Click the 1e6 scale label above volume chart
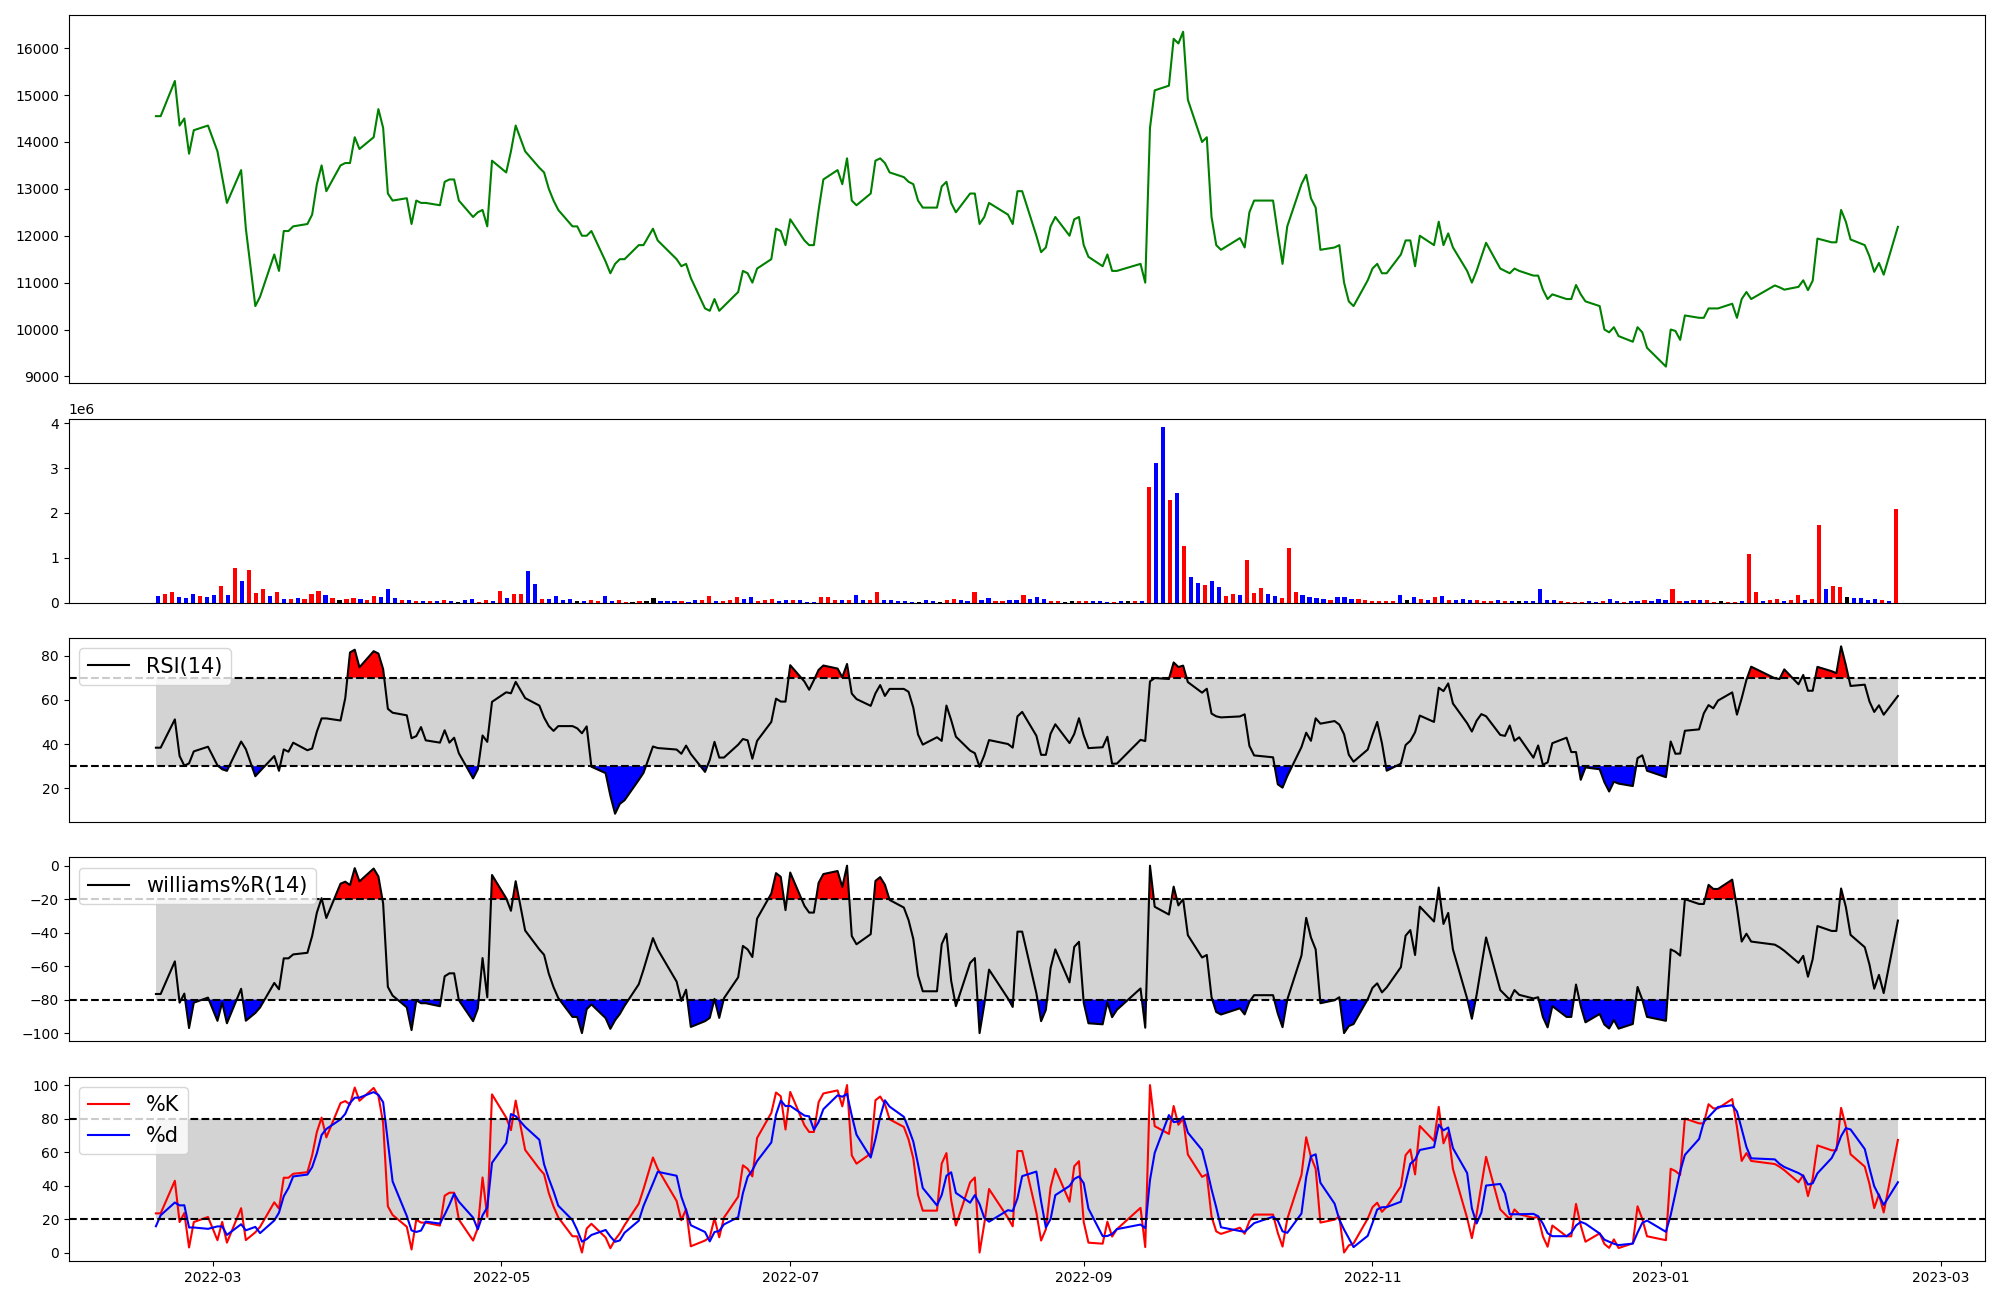 (81, 410)
